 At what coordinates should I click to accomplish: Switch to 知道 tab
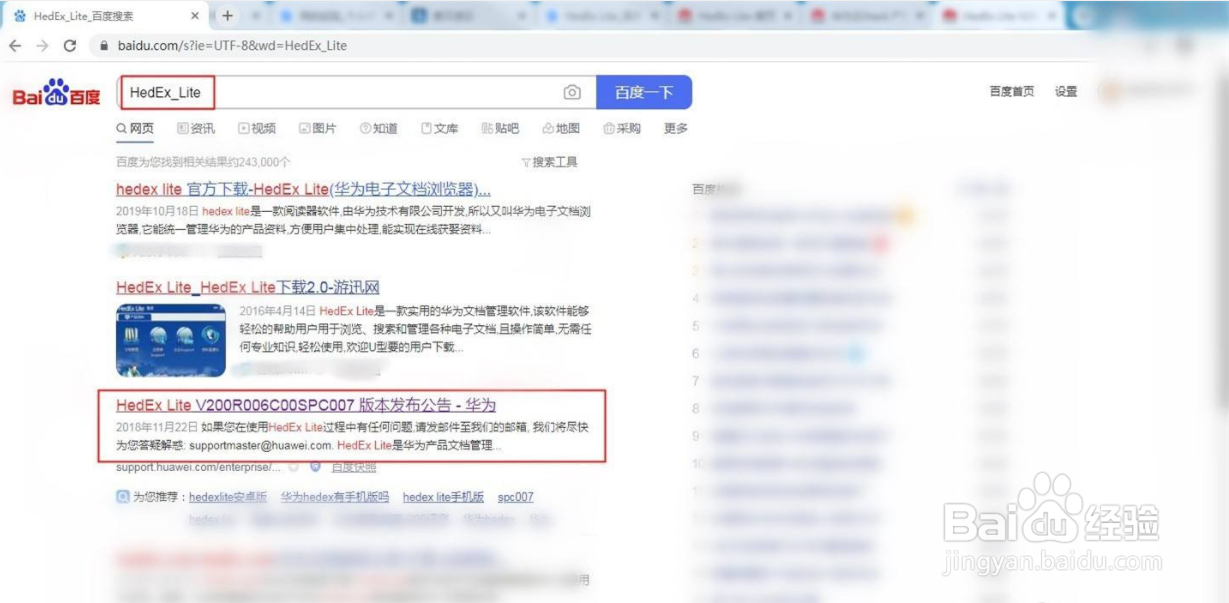coord(379,129)
